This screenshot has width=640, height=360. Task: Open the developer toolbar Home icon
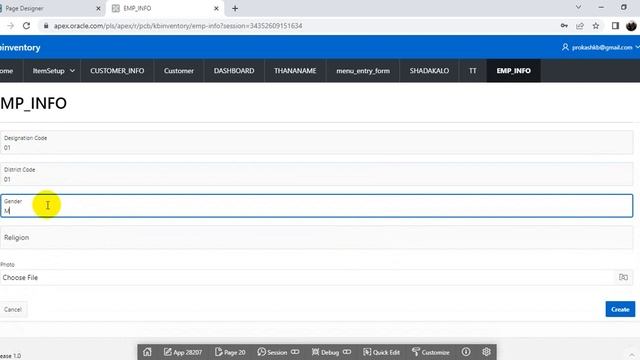[147, 352]
